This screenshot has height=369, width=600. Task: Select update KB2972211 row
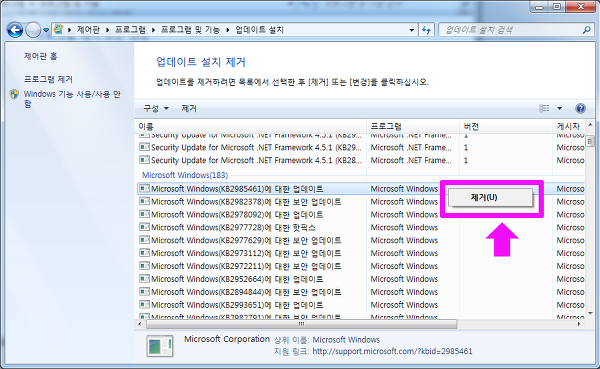361,266
